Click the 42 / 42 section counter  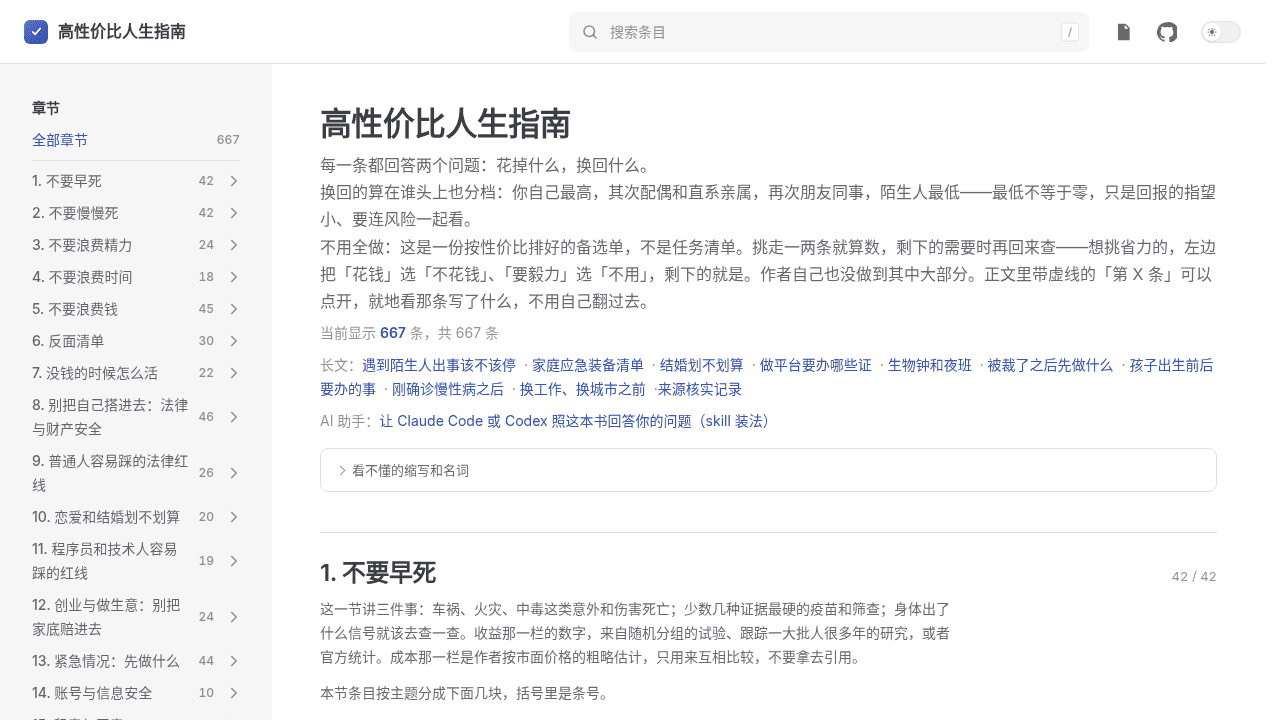coord(1194,576)
